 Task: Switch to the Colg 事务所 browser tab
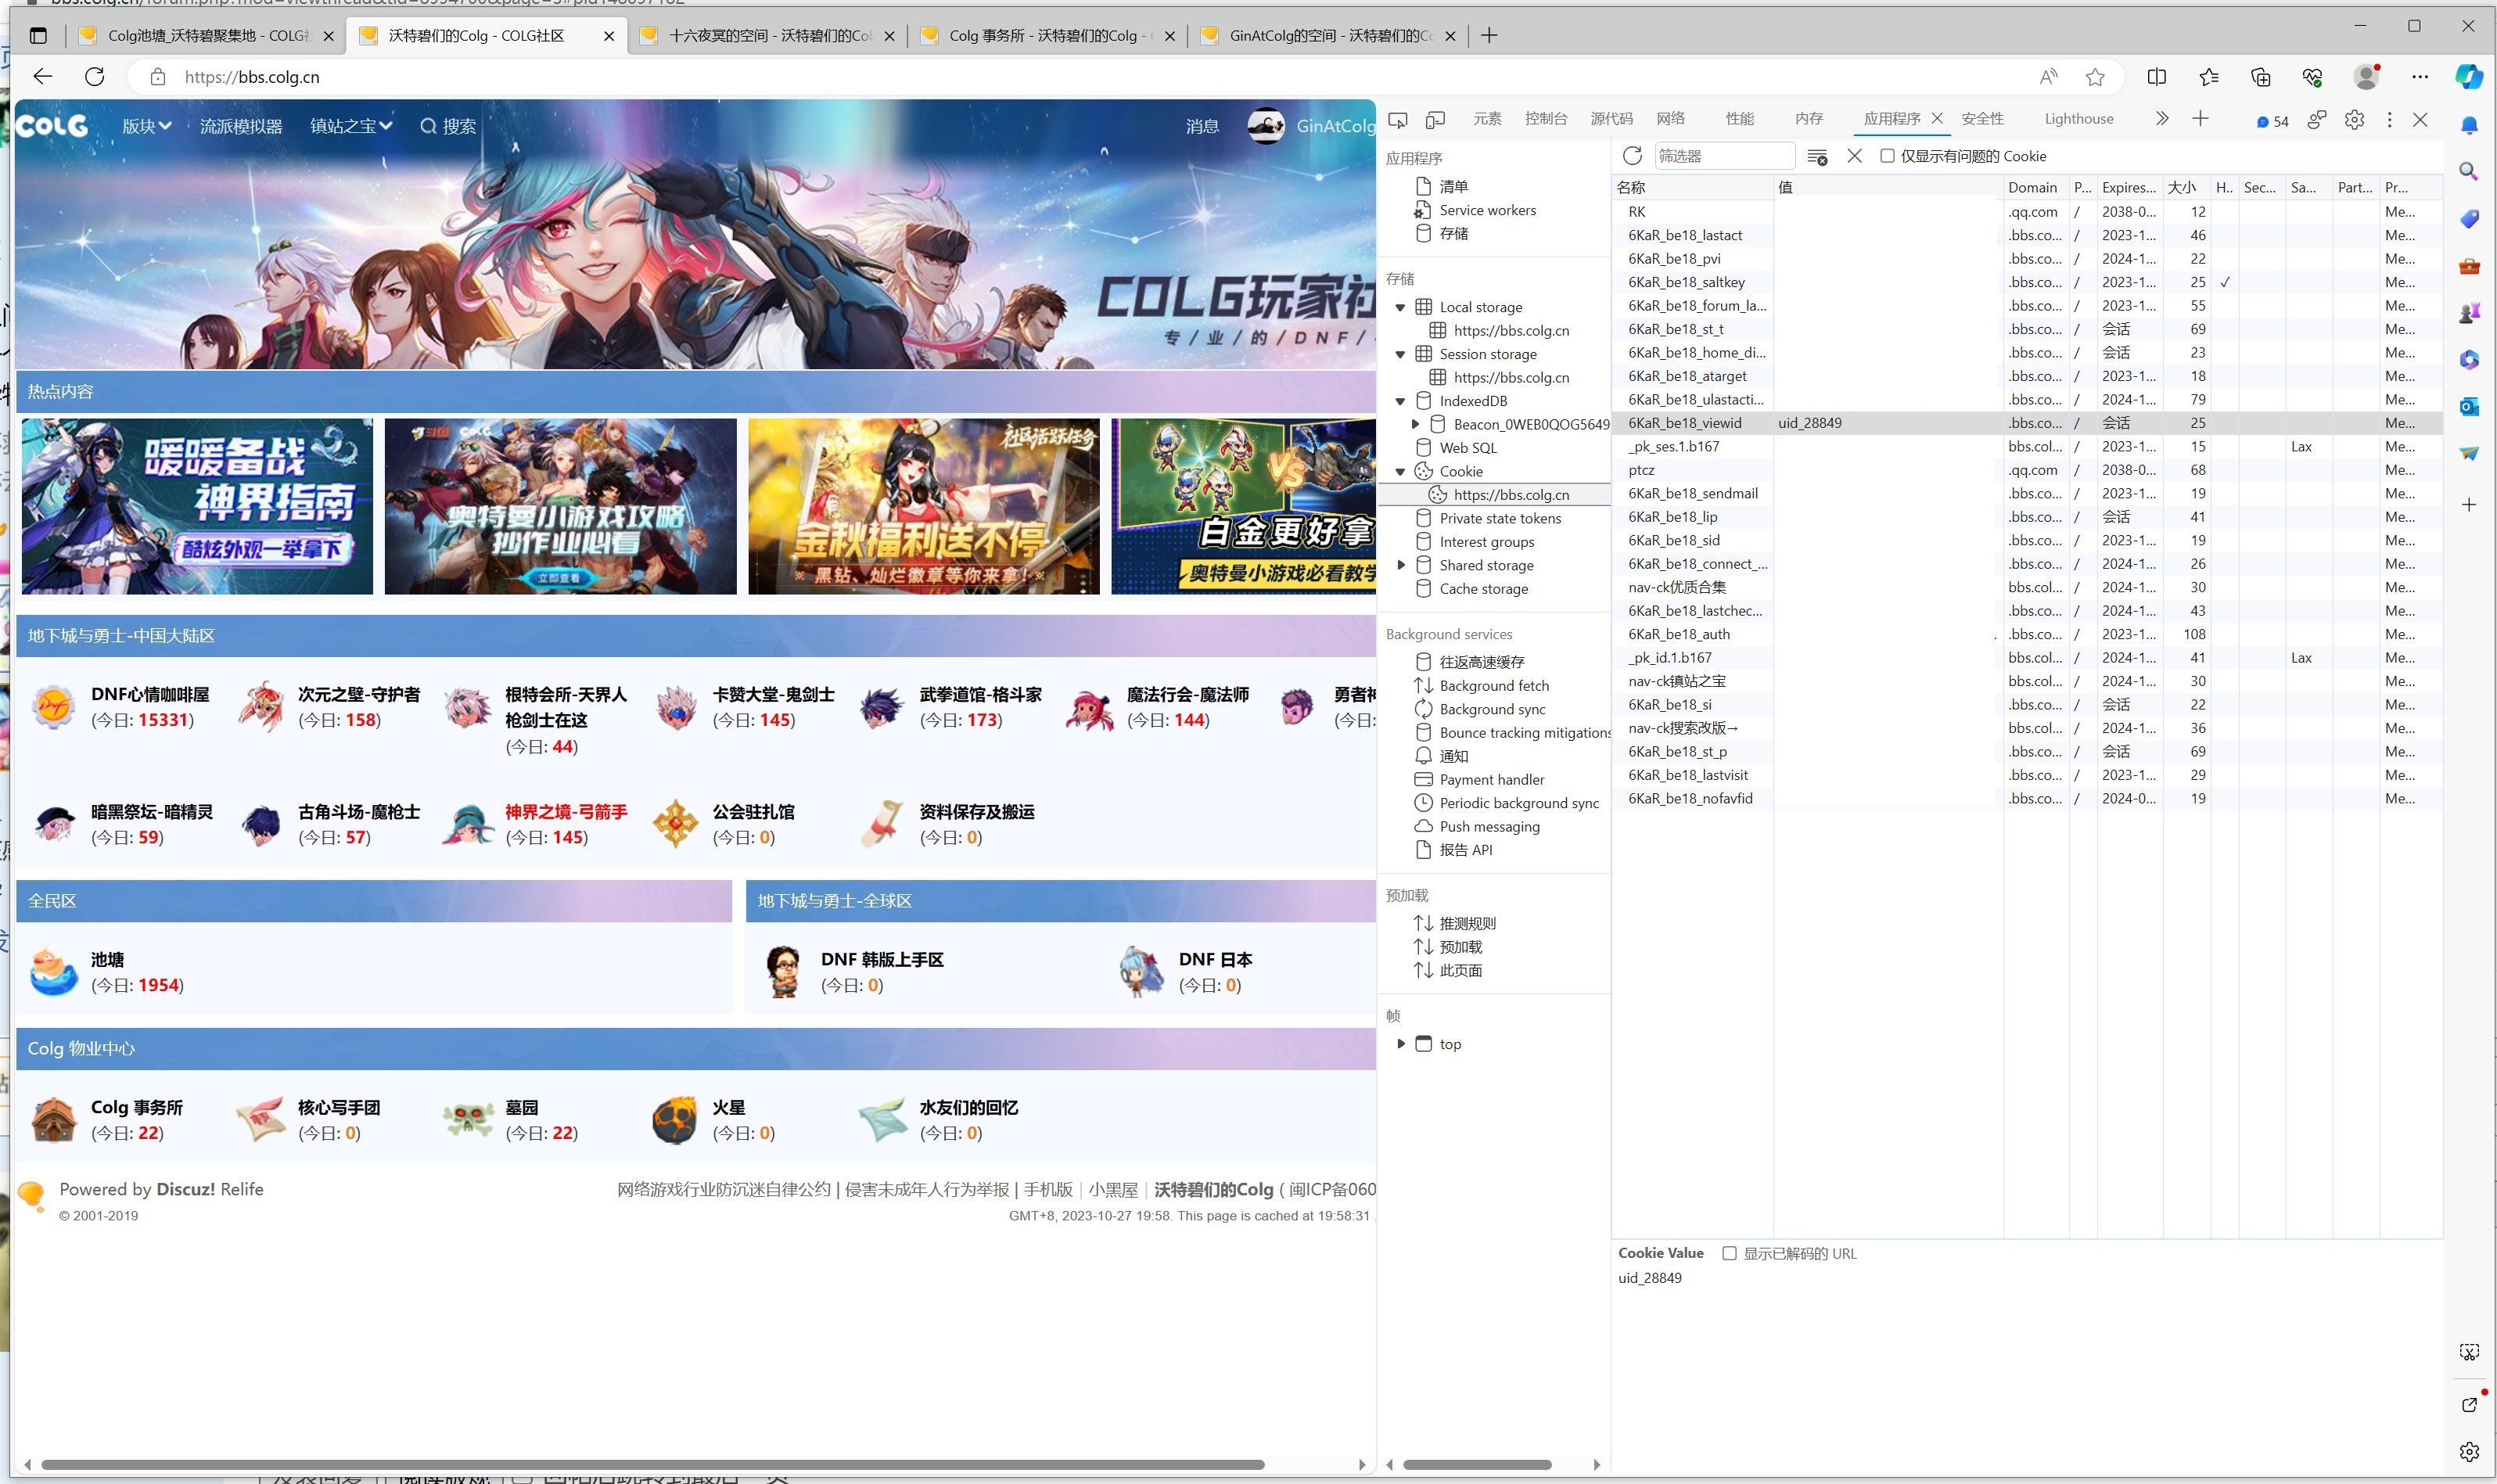pos(1046,36)
